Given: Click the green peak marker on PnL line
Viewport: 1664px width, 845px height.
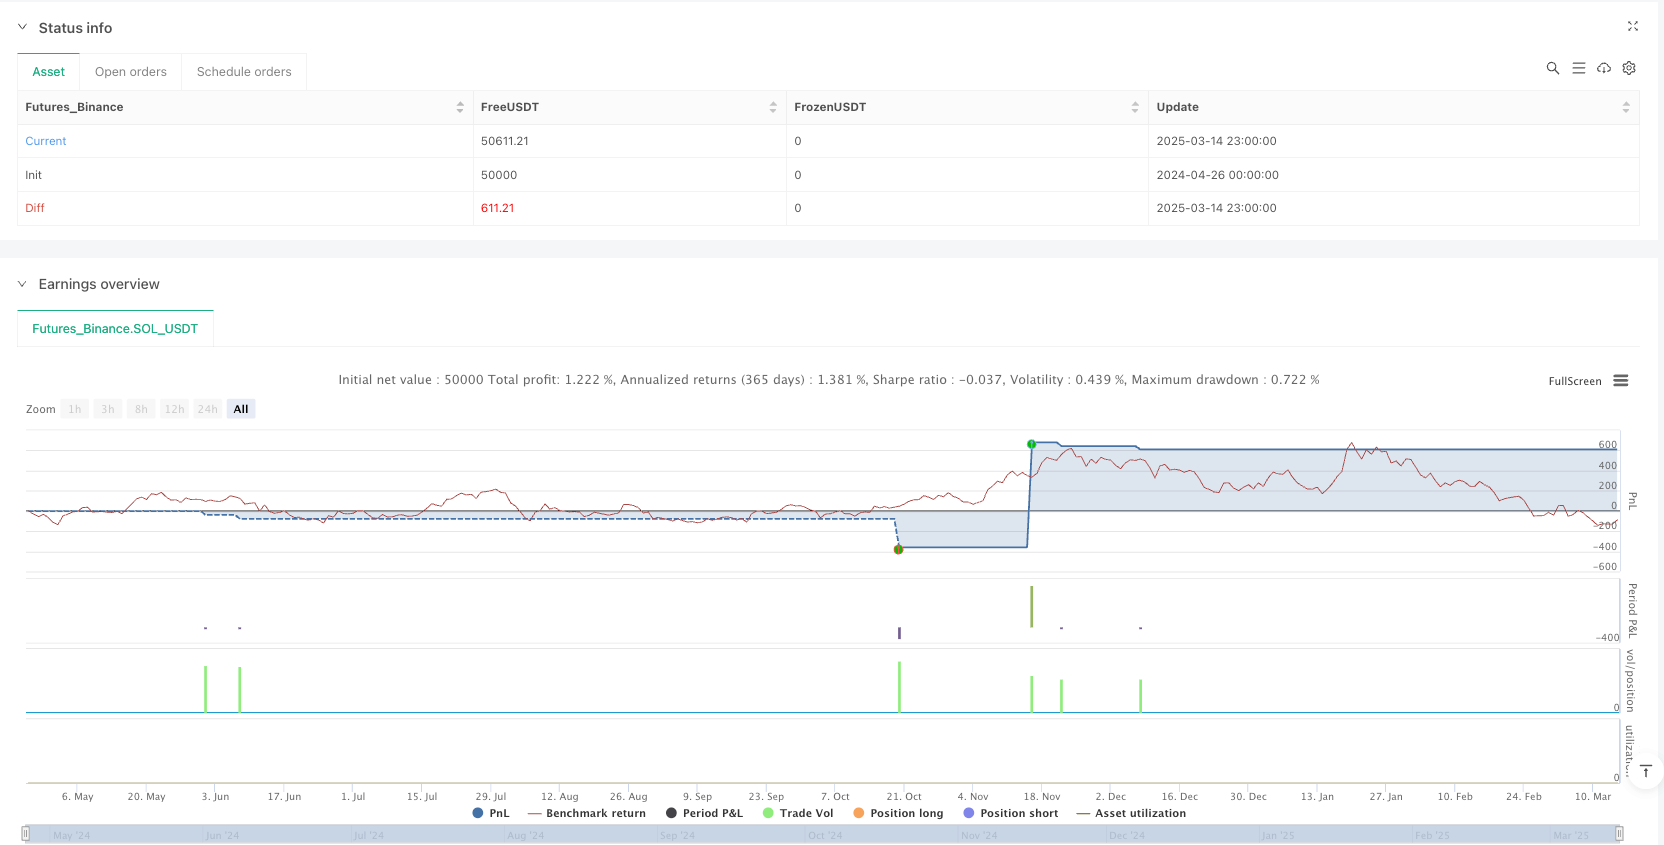Looking at the screenshot, I should coord(1031,444).
